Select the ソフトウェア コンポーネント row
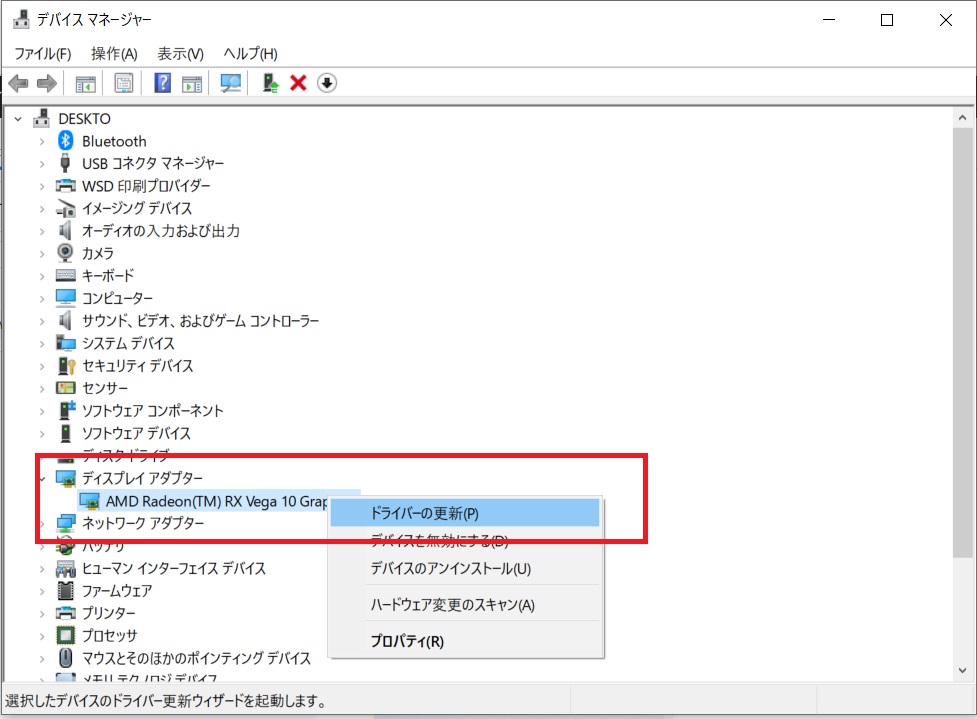This screenshot has width=977, height=719. [x=153, y=411]
